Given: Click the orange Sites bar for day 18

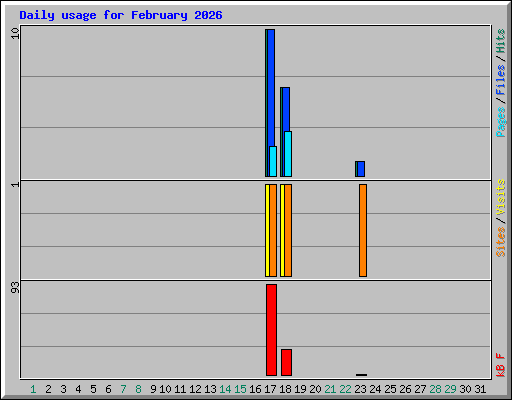Looking at the screenshot, I should tap(288, 230).
